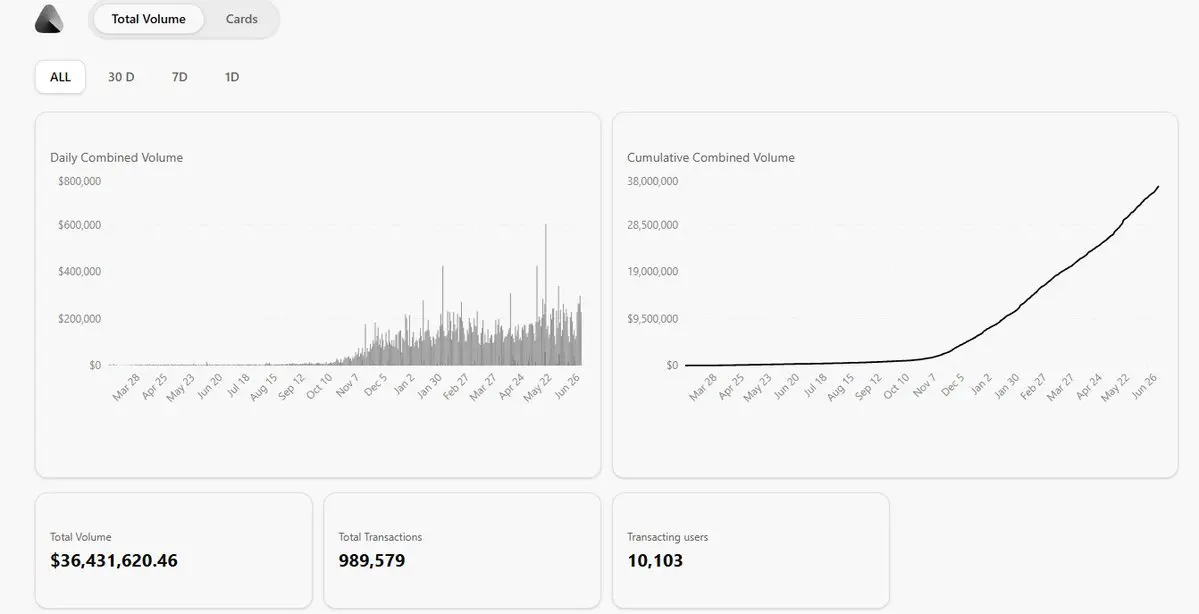1199x614 pixels.
Task: Set the range to 1D
Action: (x=232, y=77)
